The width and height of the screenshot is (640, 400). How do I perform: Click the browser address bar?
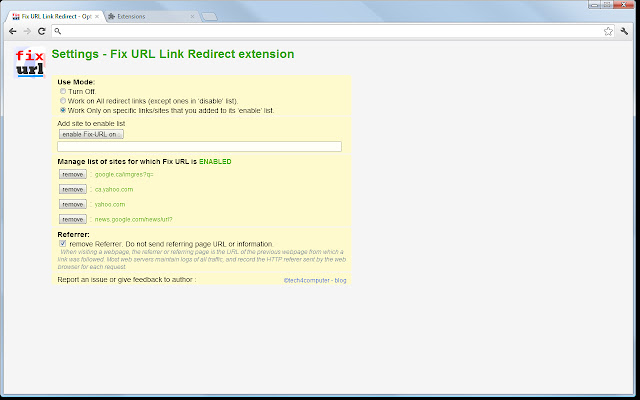pyautogui.click(x=331, y=31)
